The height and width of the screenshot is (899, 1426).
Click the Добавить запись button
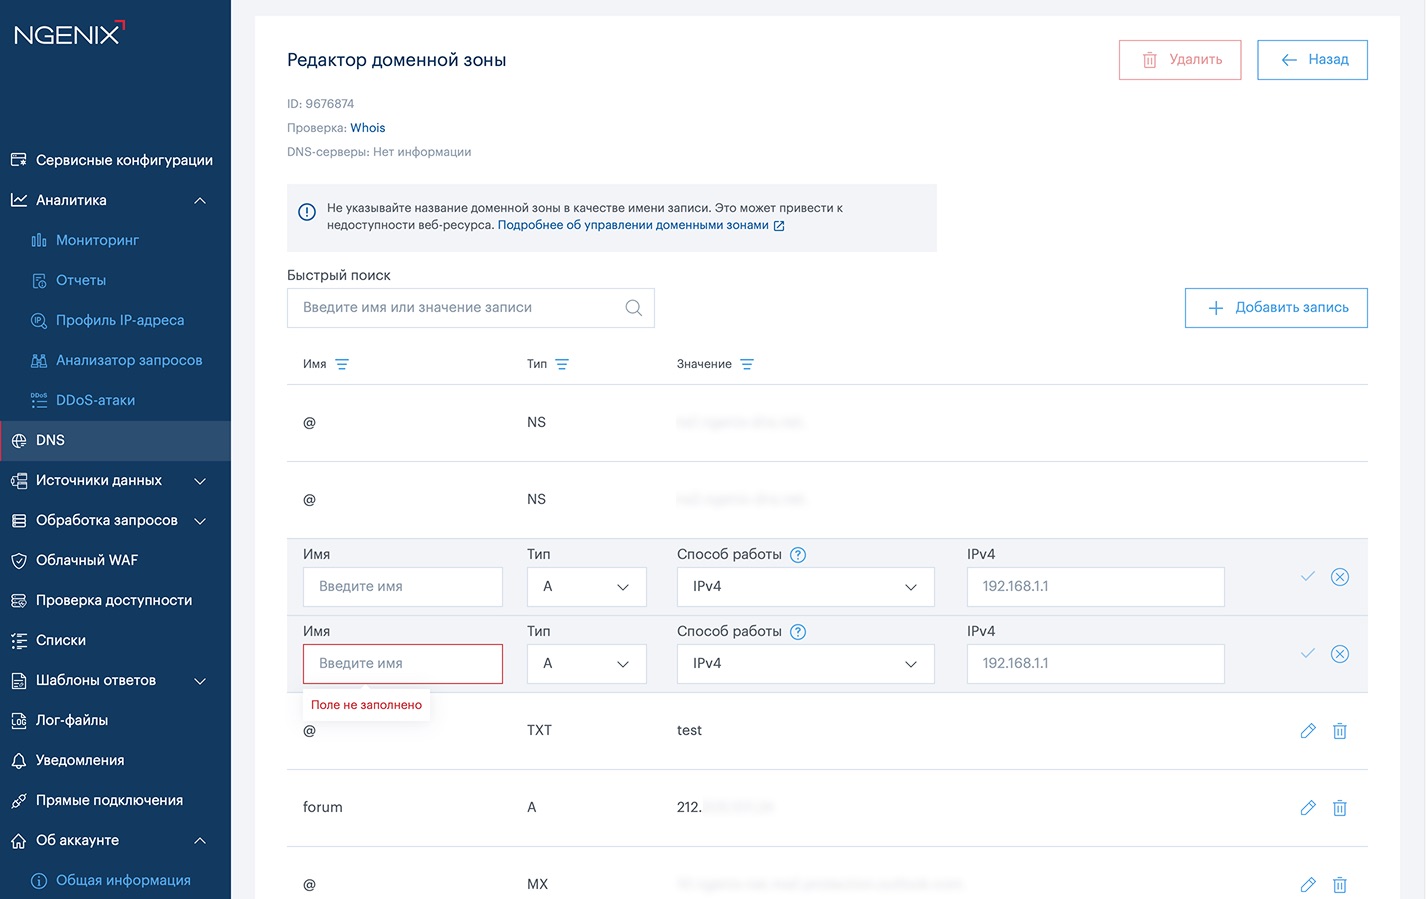coord(1275,308)
